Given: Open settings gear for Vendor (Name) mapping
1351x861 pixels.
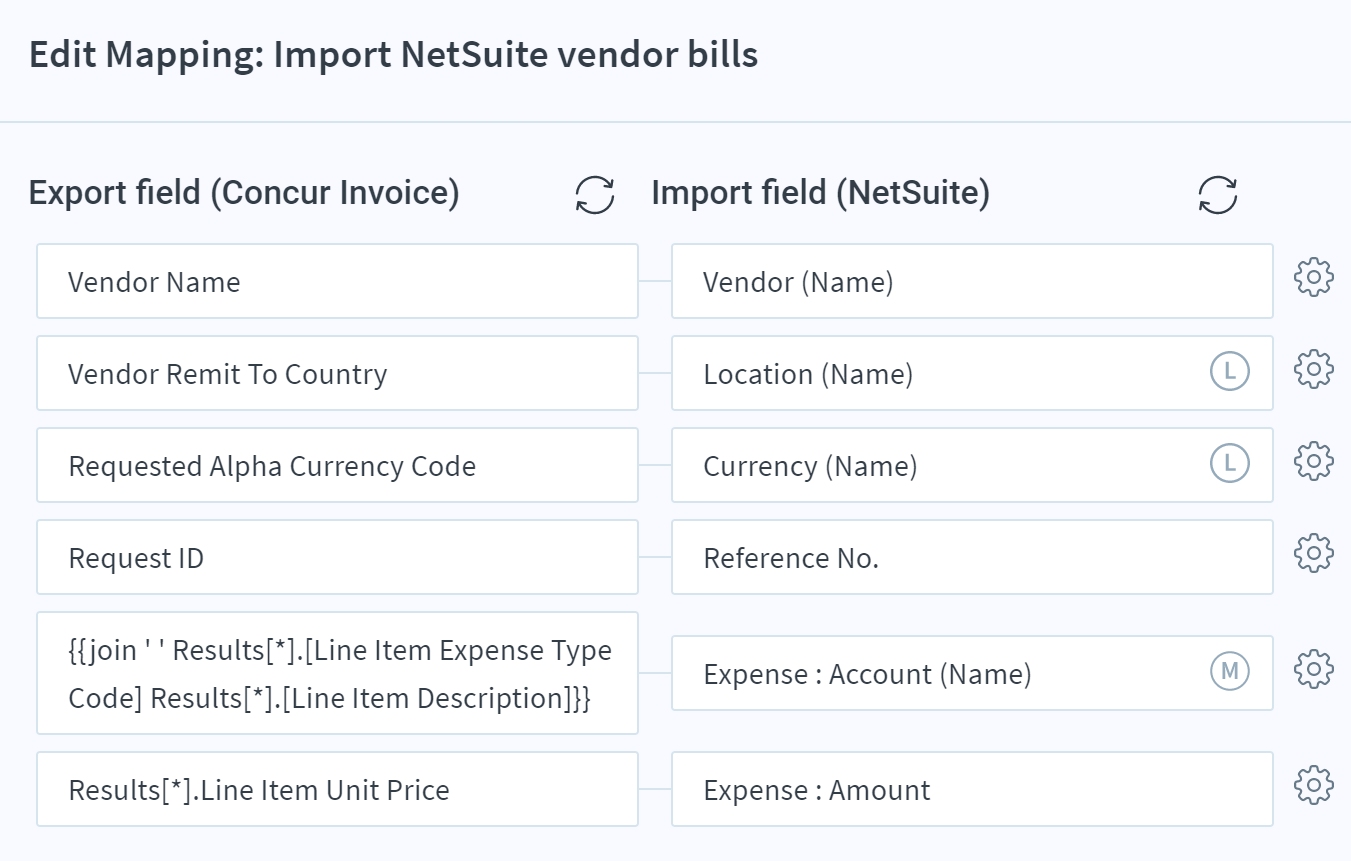Looking at the screenshot, I should tap(1313, 277).
